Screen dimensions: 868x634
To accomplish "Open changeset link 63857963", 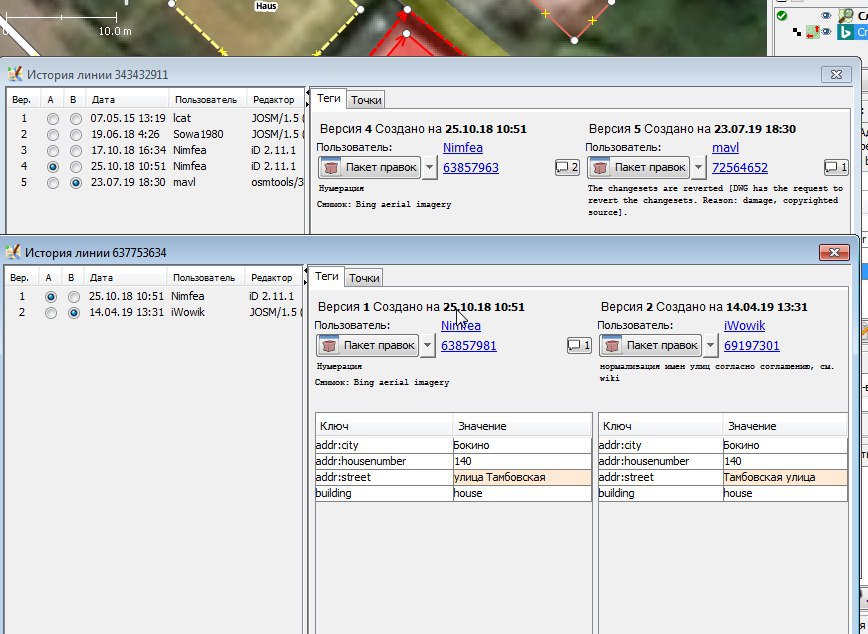I will click(x=471, y=168).
